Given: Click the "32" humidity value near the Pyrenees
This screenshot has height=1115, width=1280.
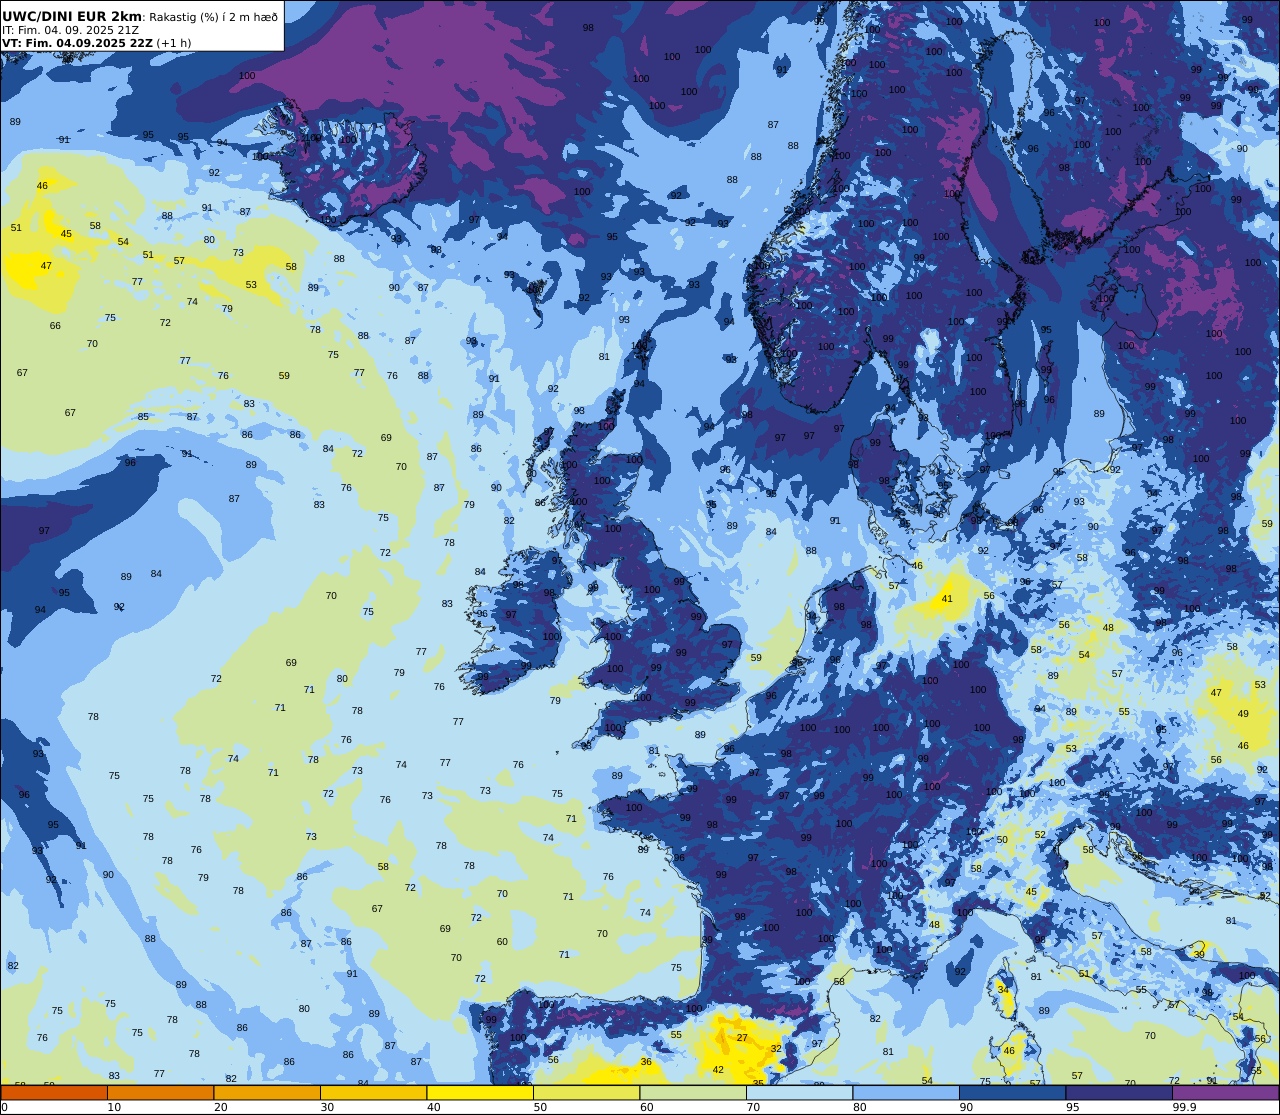Looking at the screenshot, I should tap(776, 1049).
